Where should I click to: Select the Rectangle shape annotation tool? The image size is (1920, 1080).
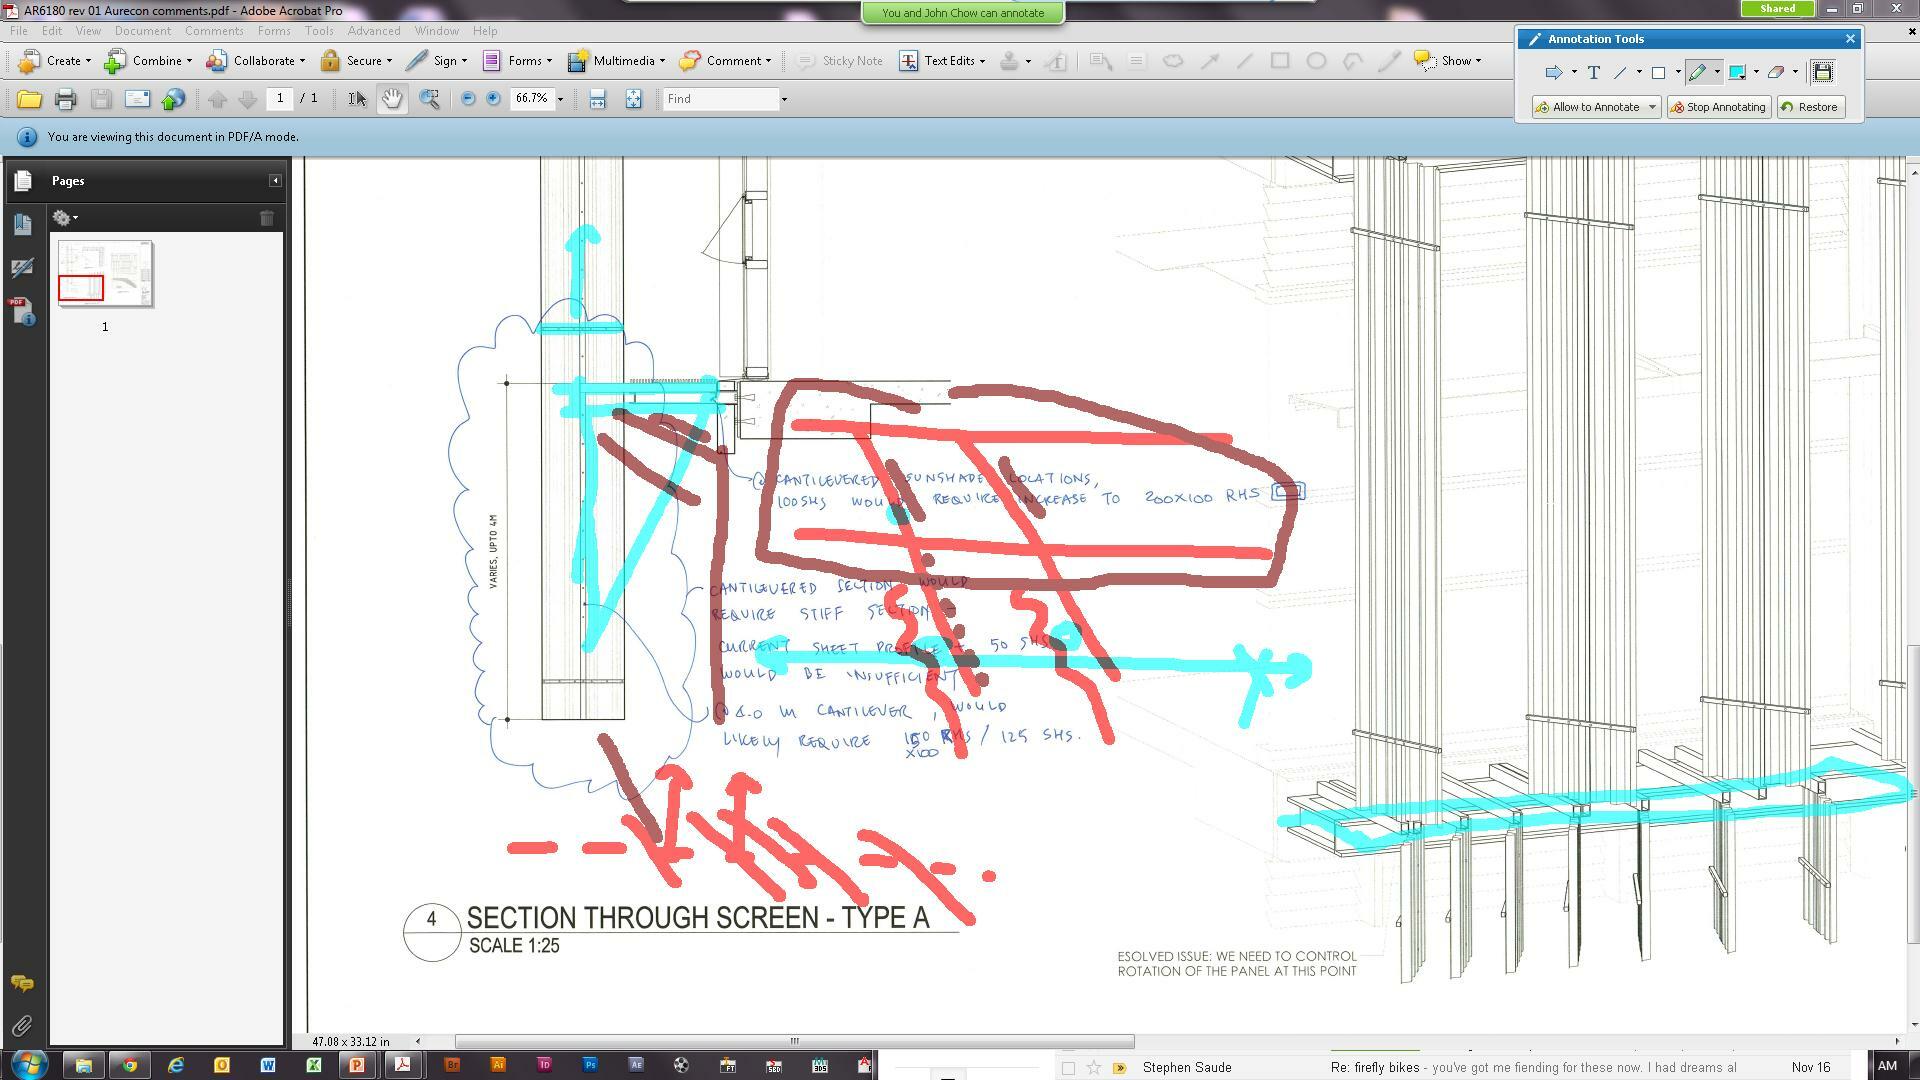click(1658, 72)
